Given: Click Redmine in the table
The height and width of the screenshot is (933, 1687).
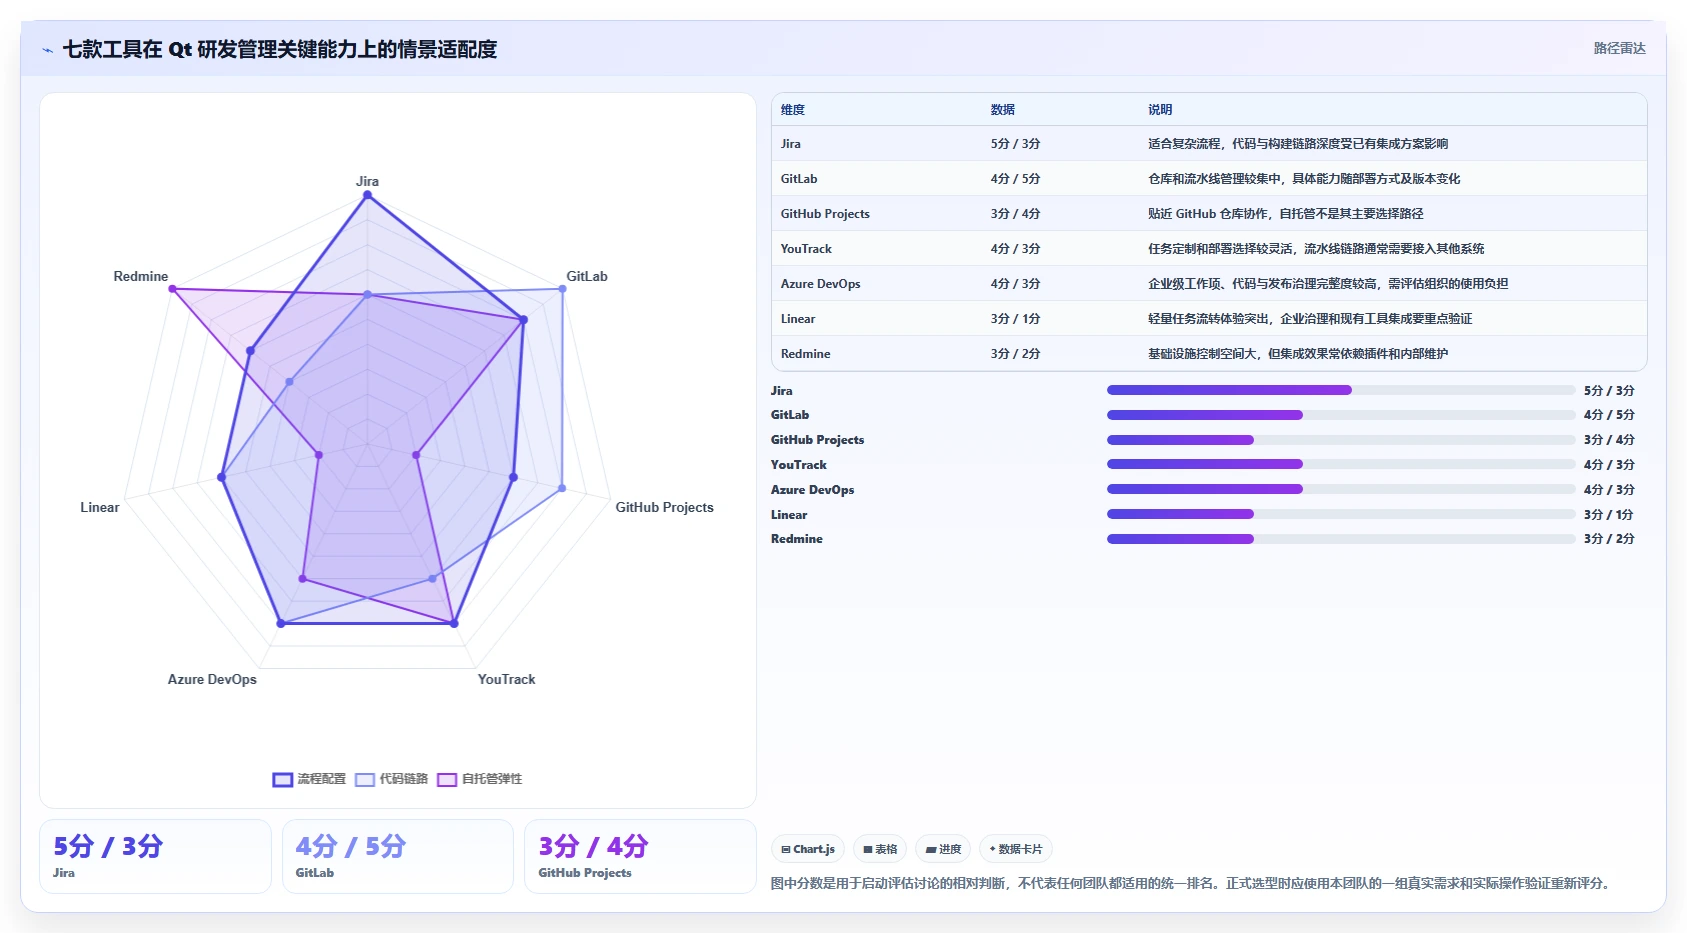Looking at the screenshot, I should 806,354.
